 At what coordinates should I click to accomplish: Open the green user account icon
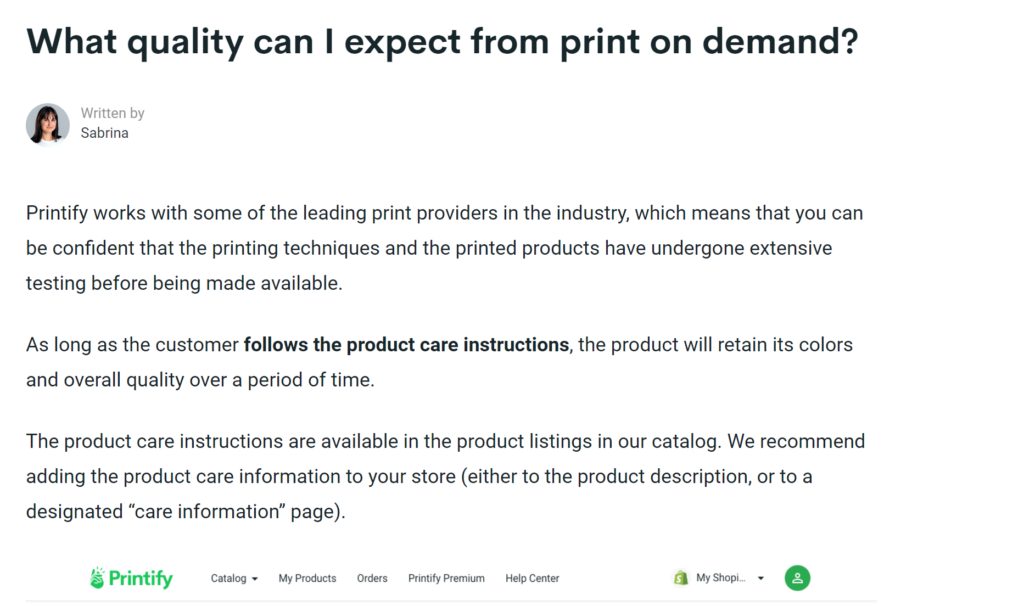coord(797,578)
